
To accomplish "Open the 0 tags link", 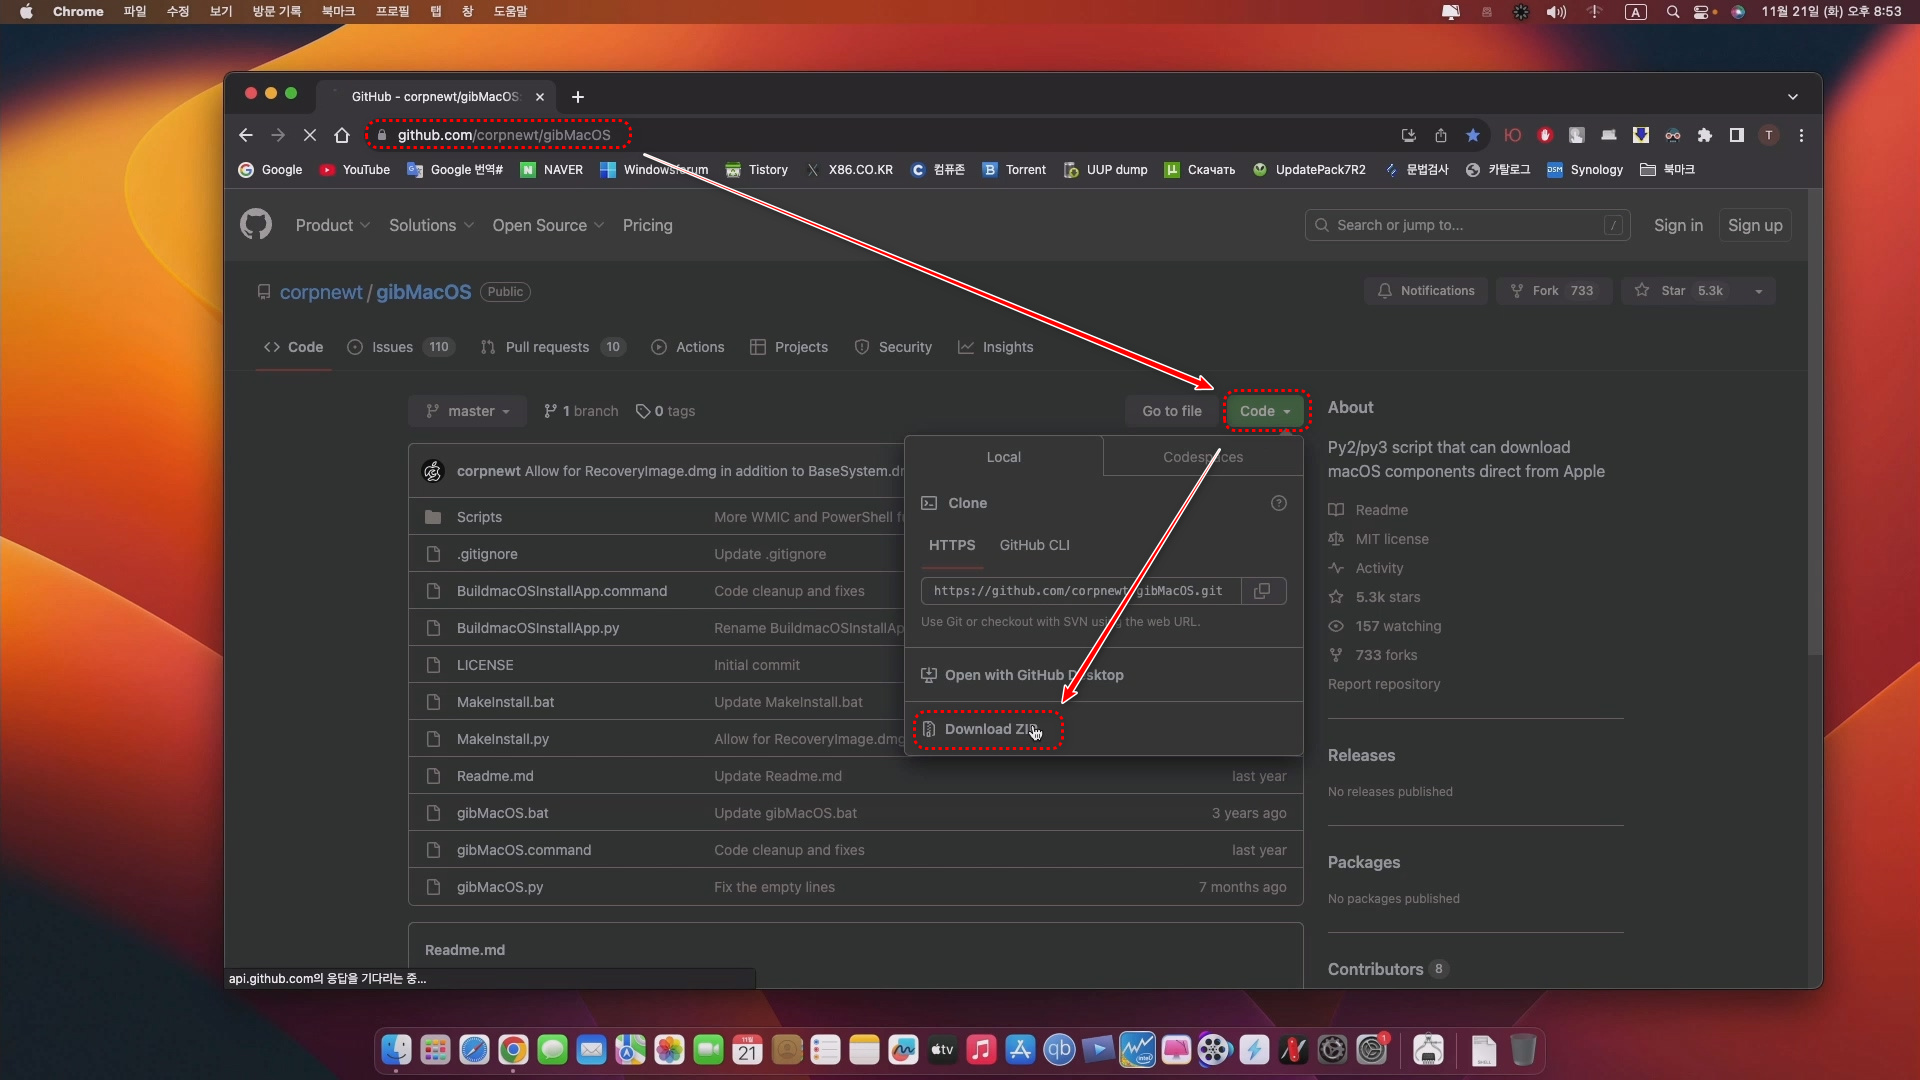I will [666, 411].
